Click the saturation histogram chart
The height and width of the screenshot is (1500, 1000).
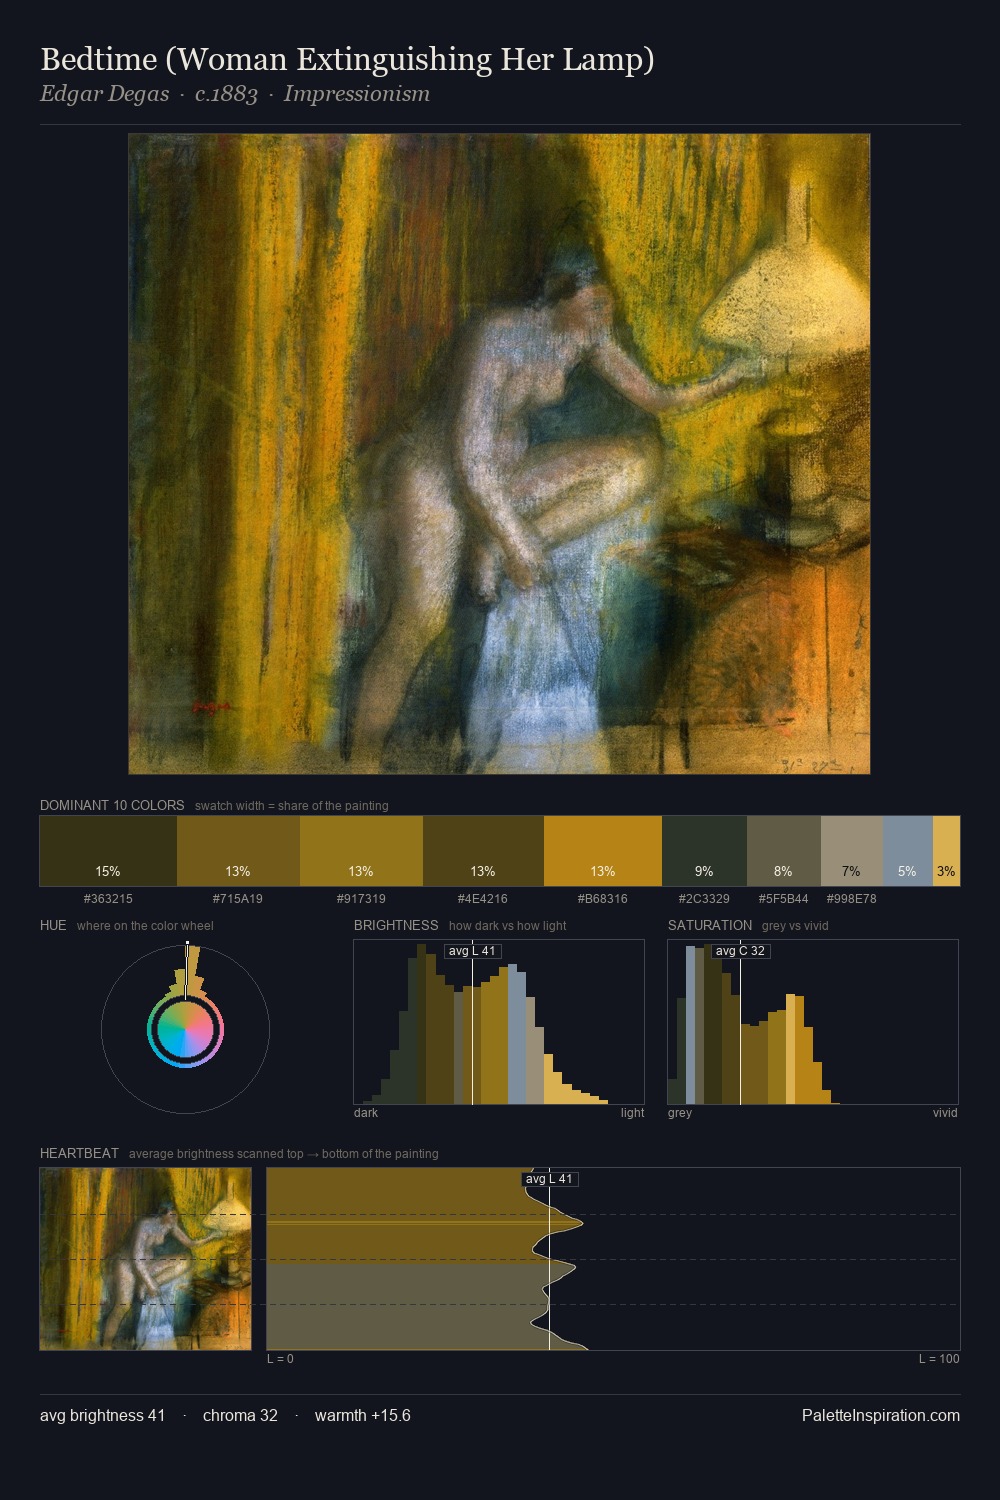click(x=813, y=1022)
